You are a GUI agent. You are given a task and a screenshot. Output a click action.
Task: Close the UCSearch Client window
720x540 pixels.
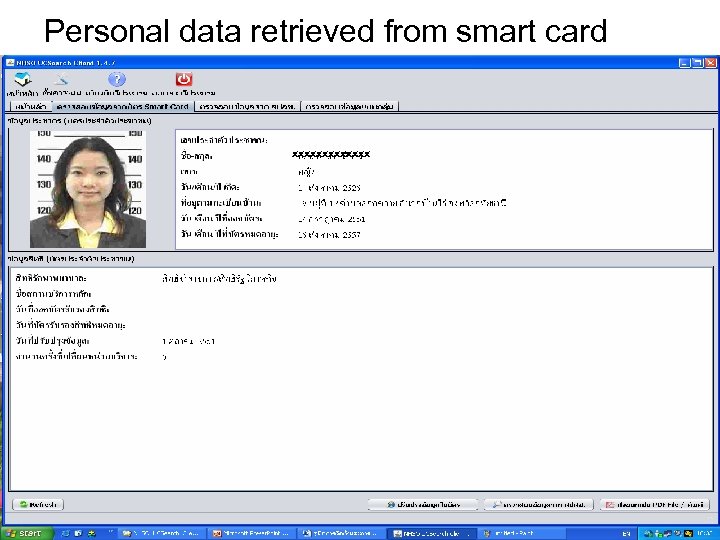tap(710, 63)
